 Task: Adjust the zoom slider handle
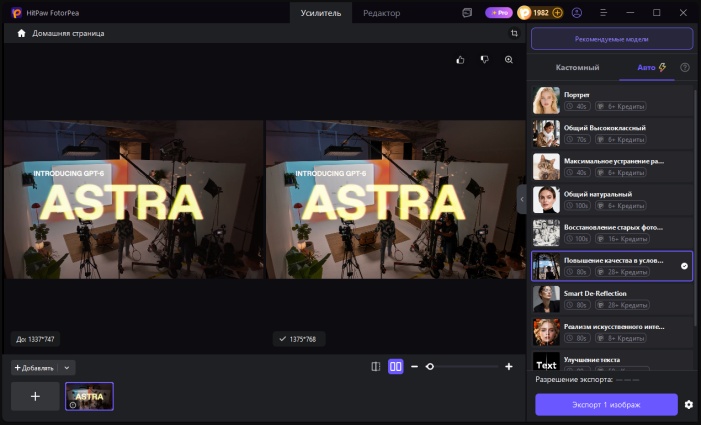(430, 366)
